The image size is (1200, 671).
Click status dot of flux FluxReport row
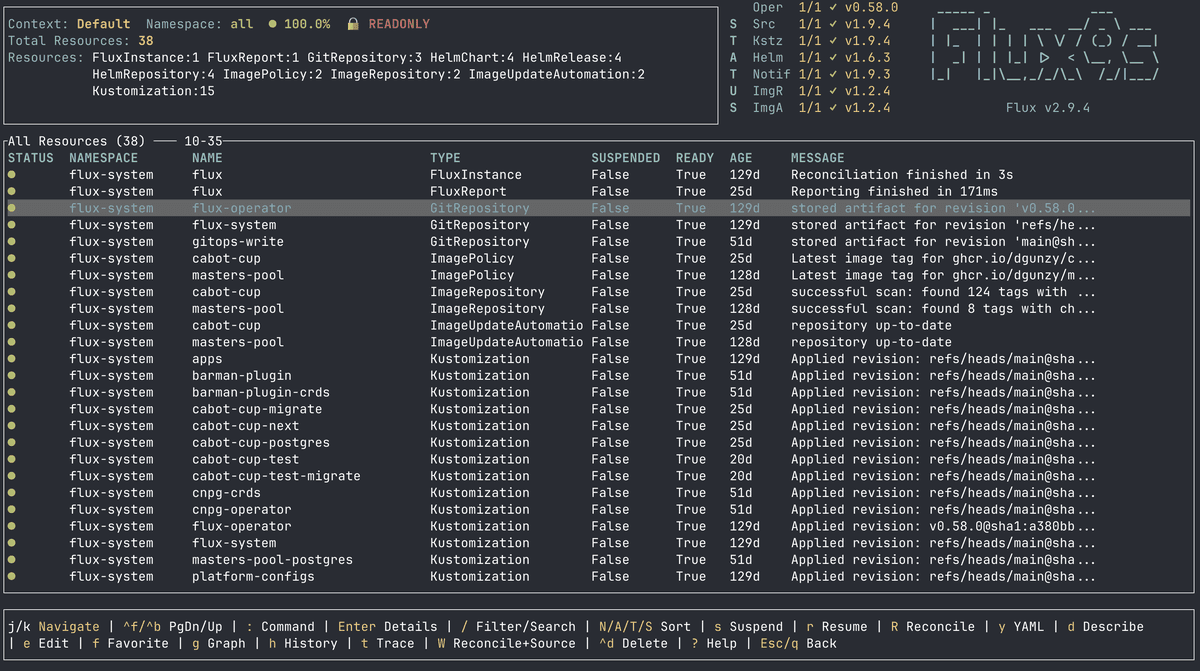[x=12, y=191]
